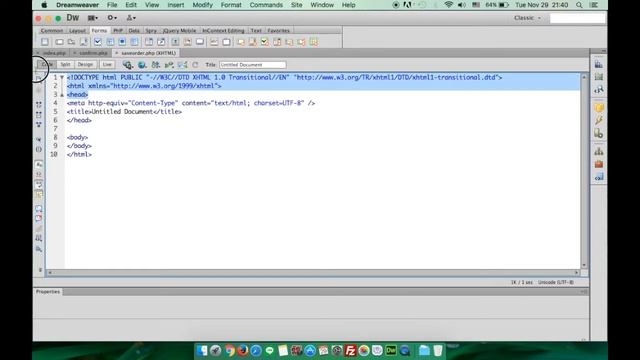Click the horizontal scrollbar under code editor
This screenshot has width=640, height=360.
[313, 272]
